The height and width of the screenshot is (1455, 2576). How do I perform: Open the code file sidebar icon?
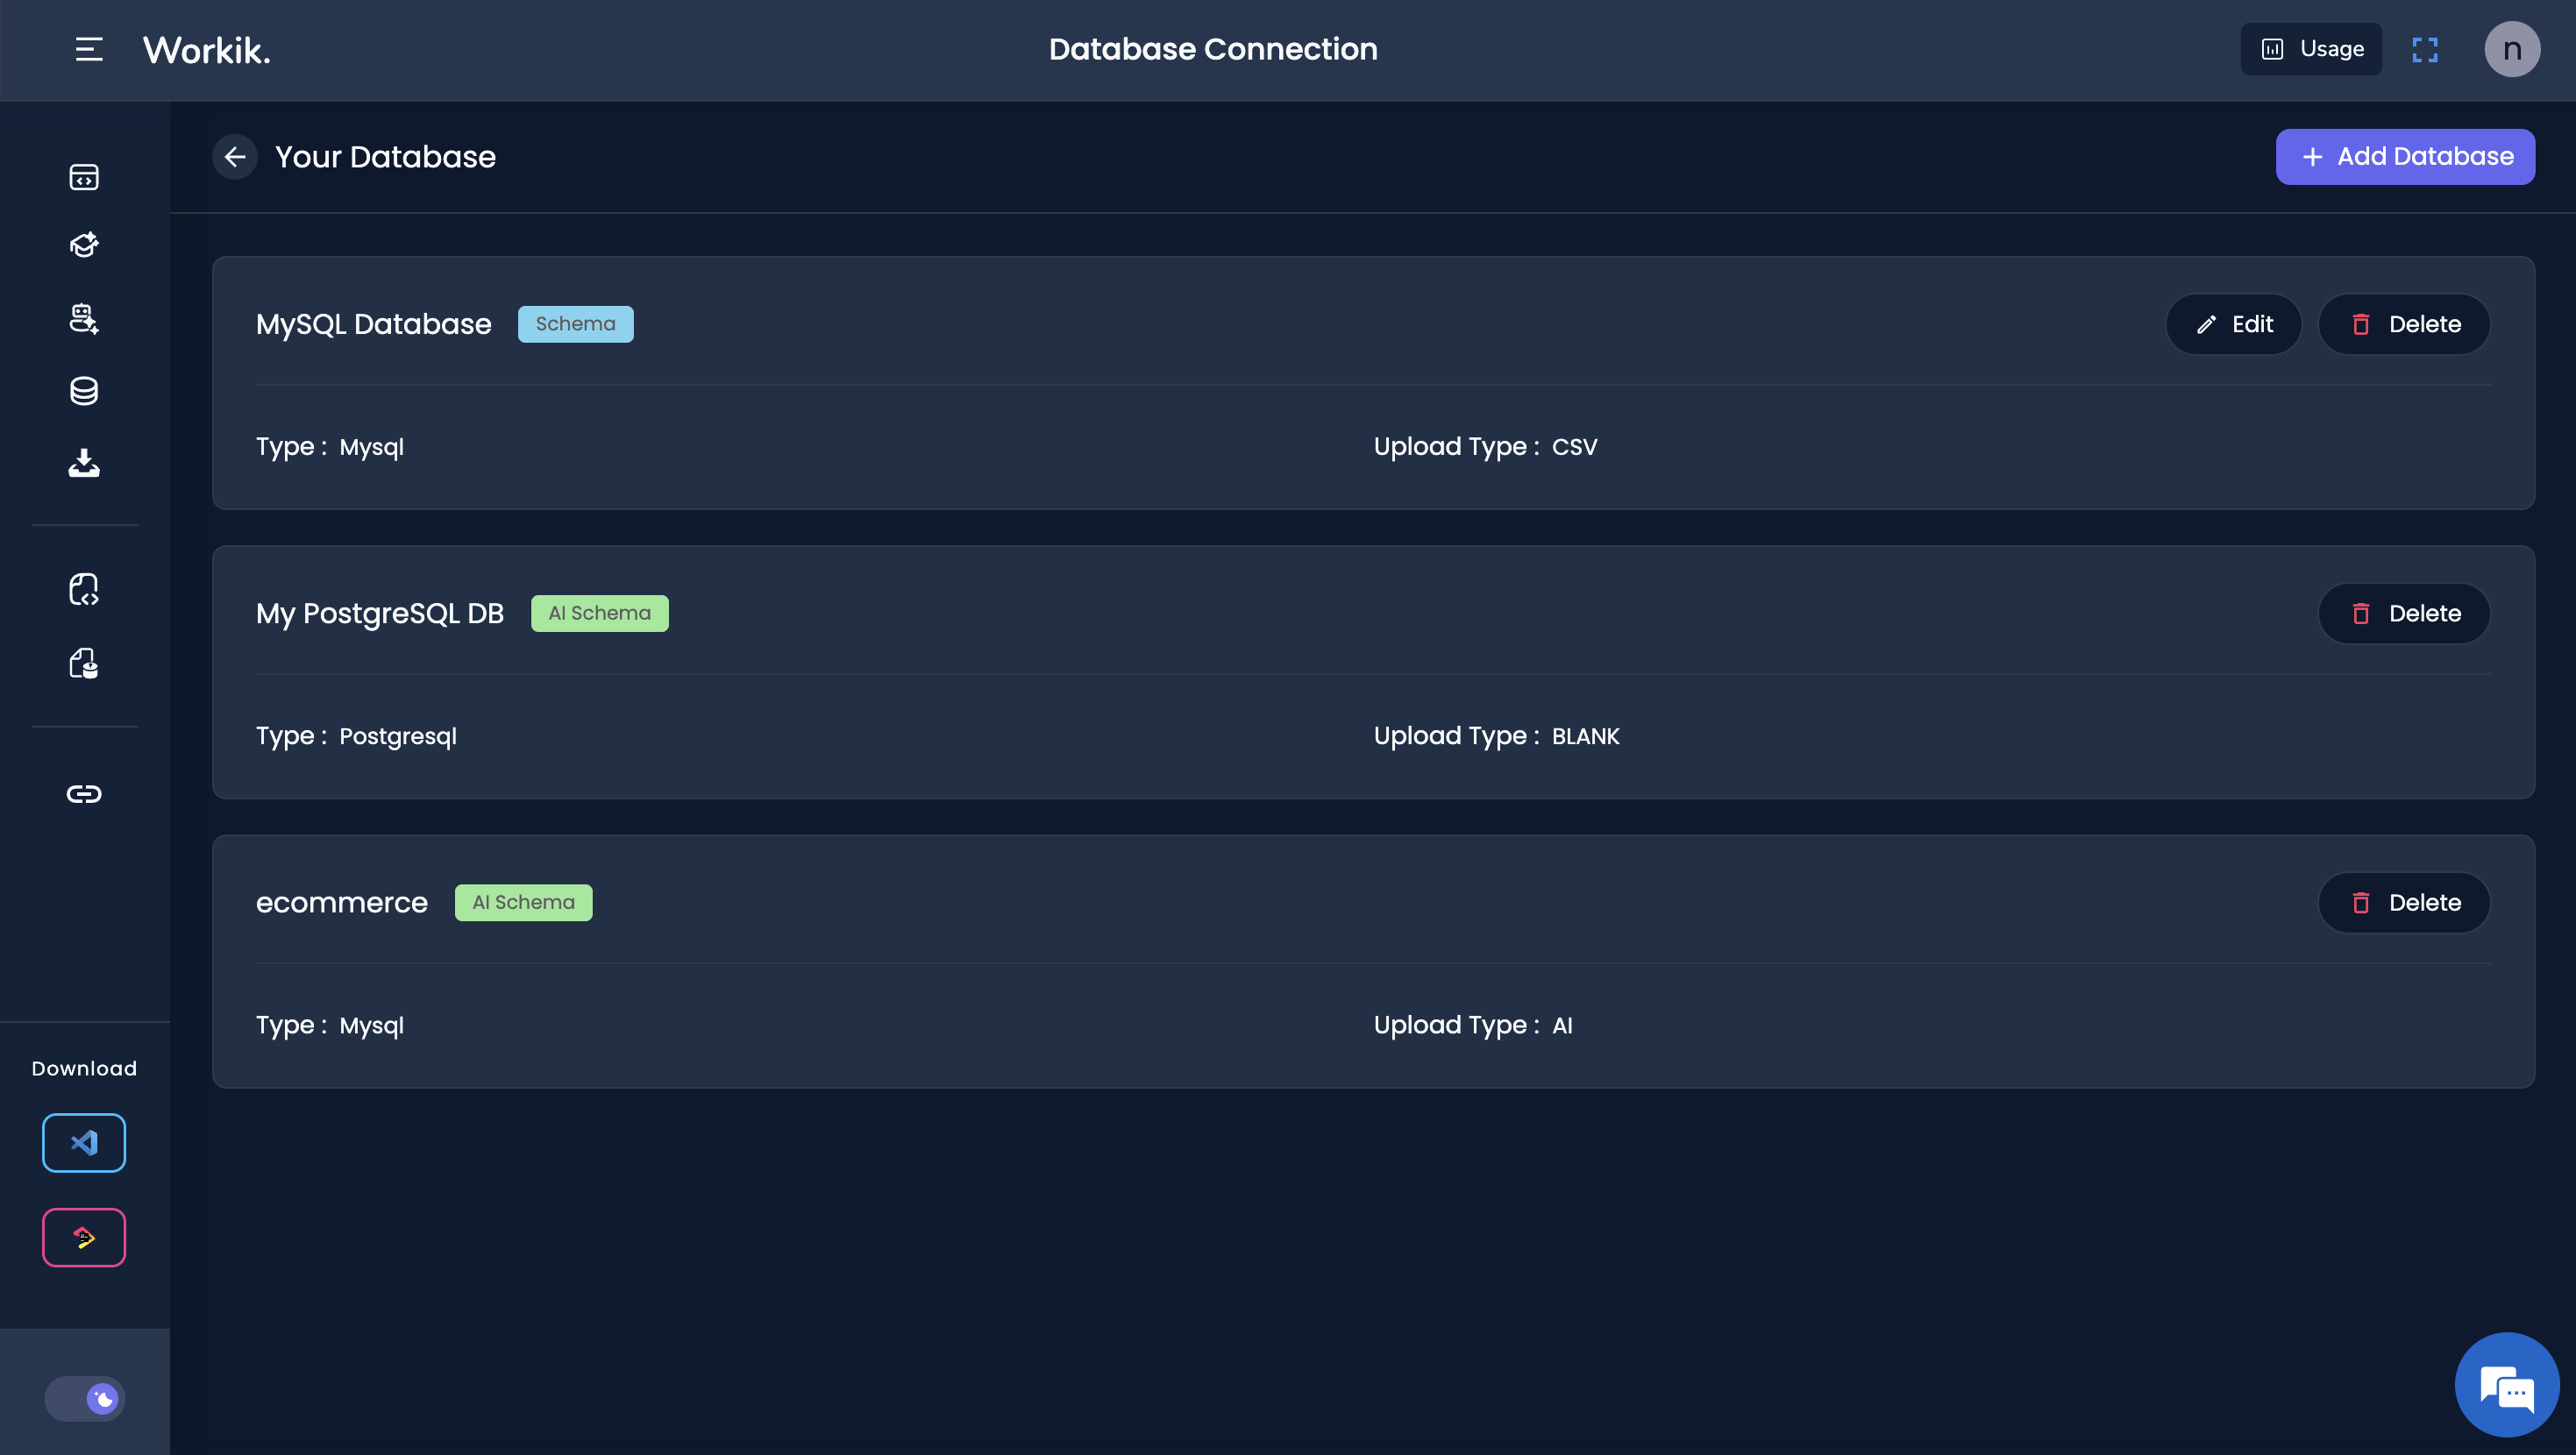tap(84, 589)
